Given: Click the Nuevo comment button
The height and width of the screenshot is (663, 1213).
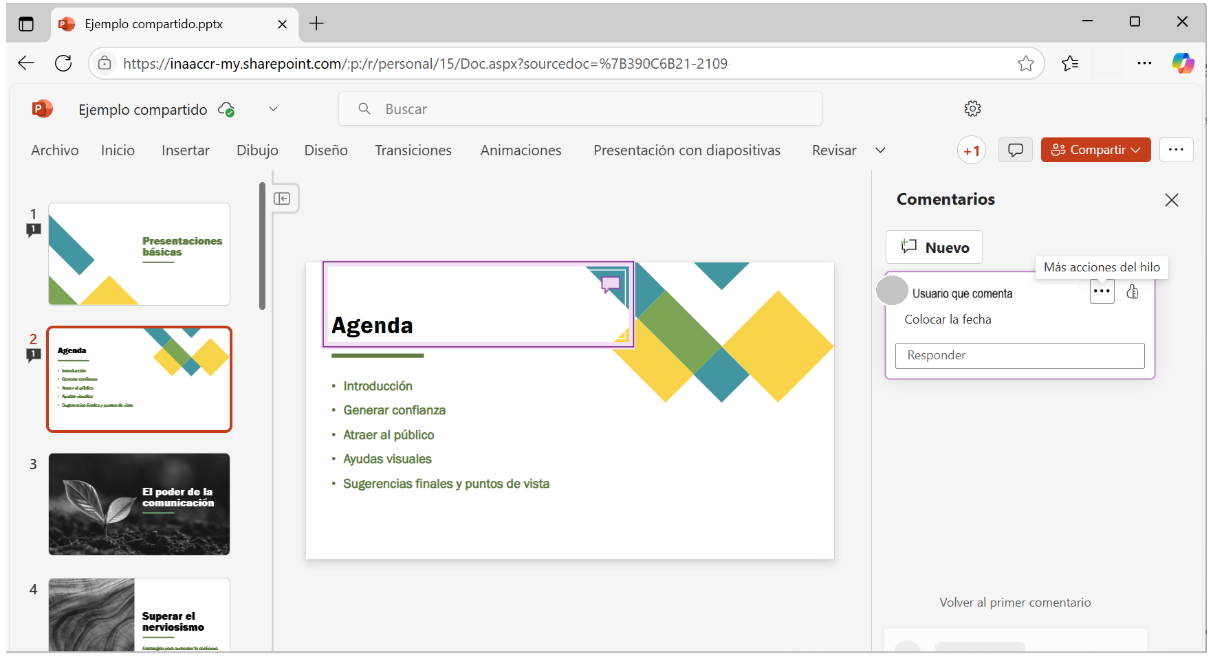Looking at the screenshot, I should 934,247.
